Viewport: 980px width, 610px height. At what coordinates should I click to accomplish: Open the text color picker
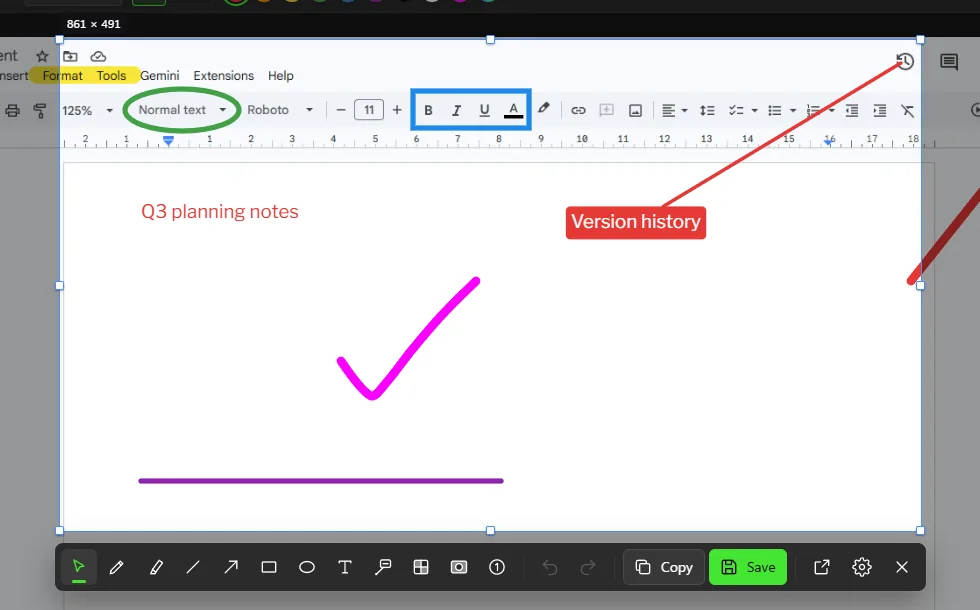[x=513, y=111]
